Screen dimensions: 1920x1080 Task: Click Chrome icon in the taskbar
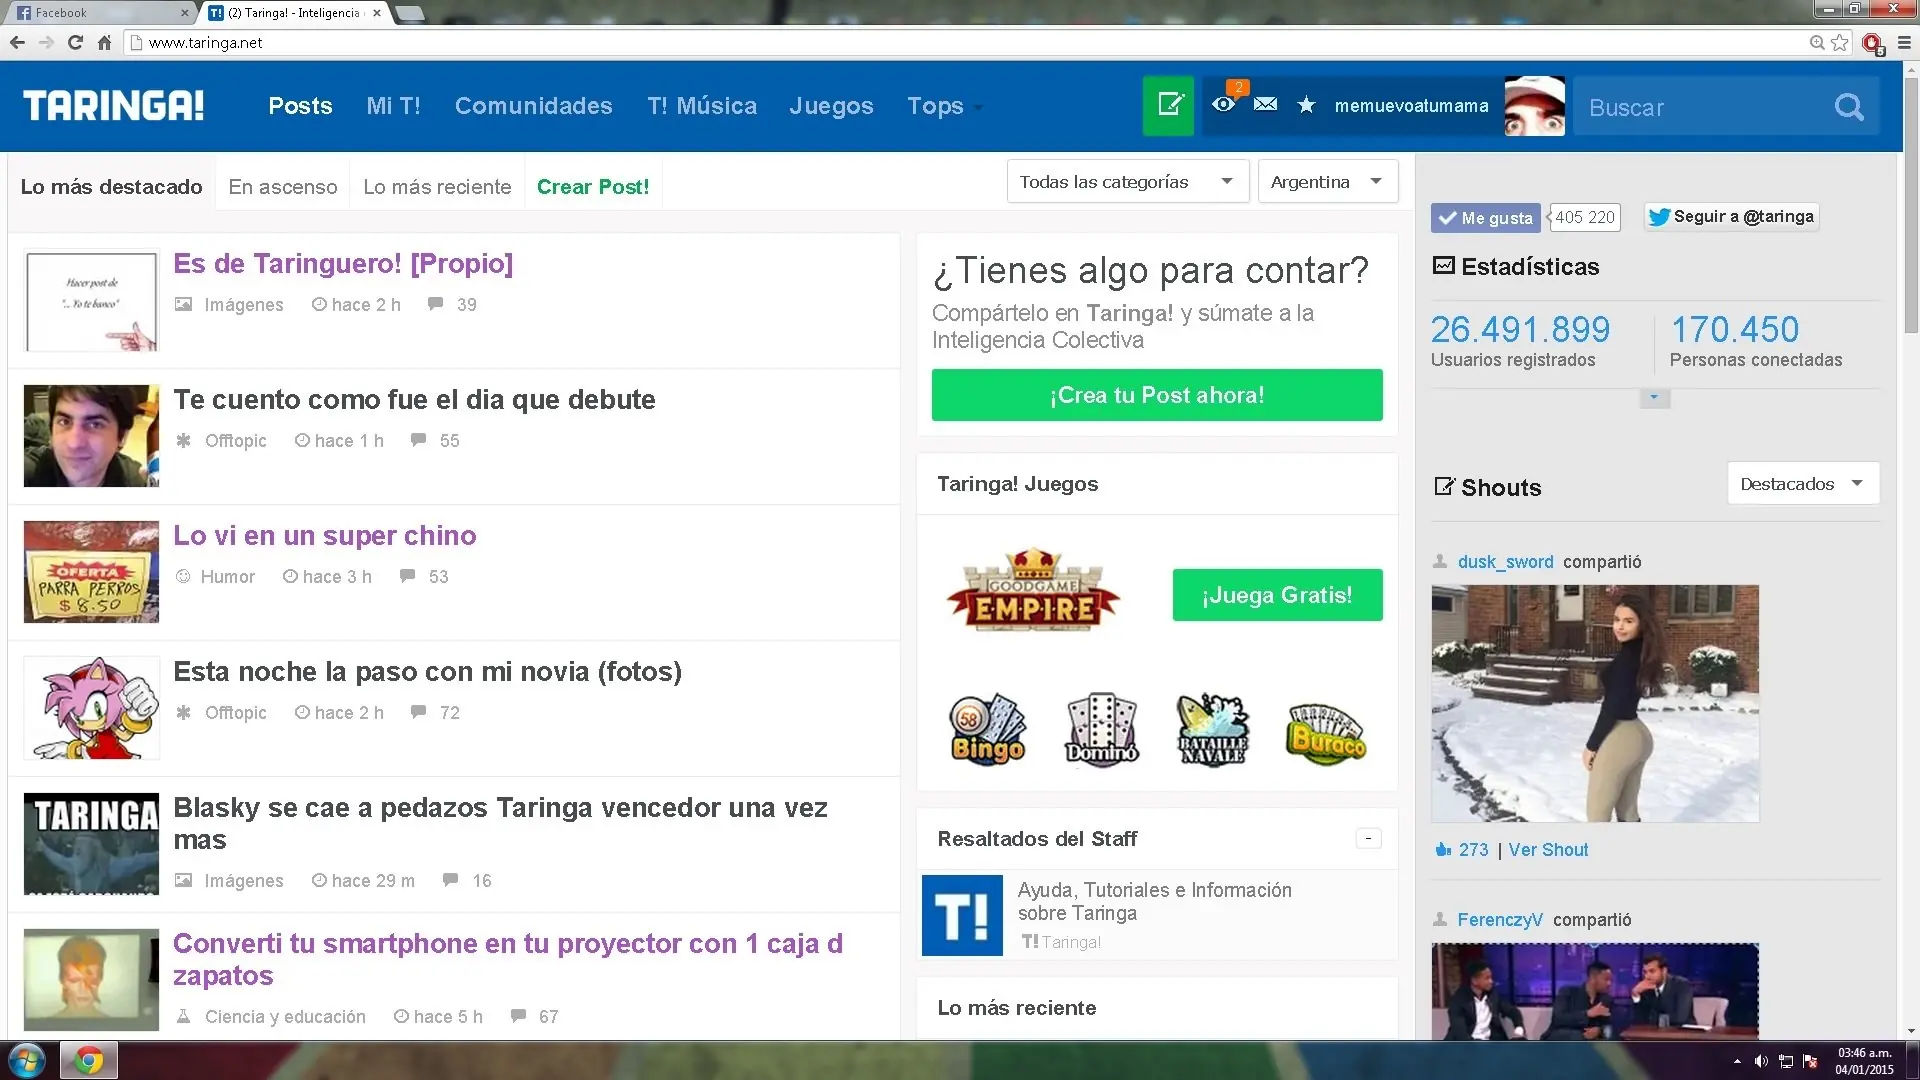[89, 1060]
